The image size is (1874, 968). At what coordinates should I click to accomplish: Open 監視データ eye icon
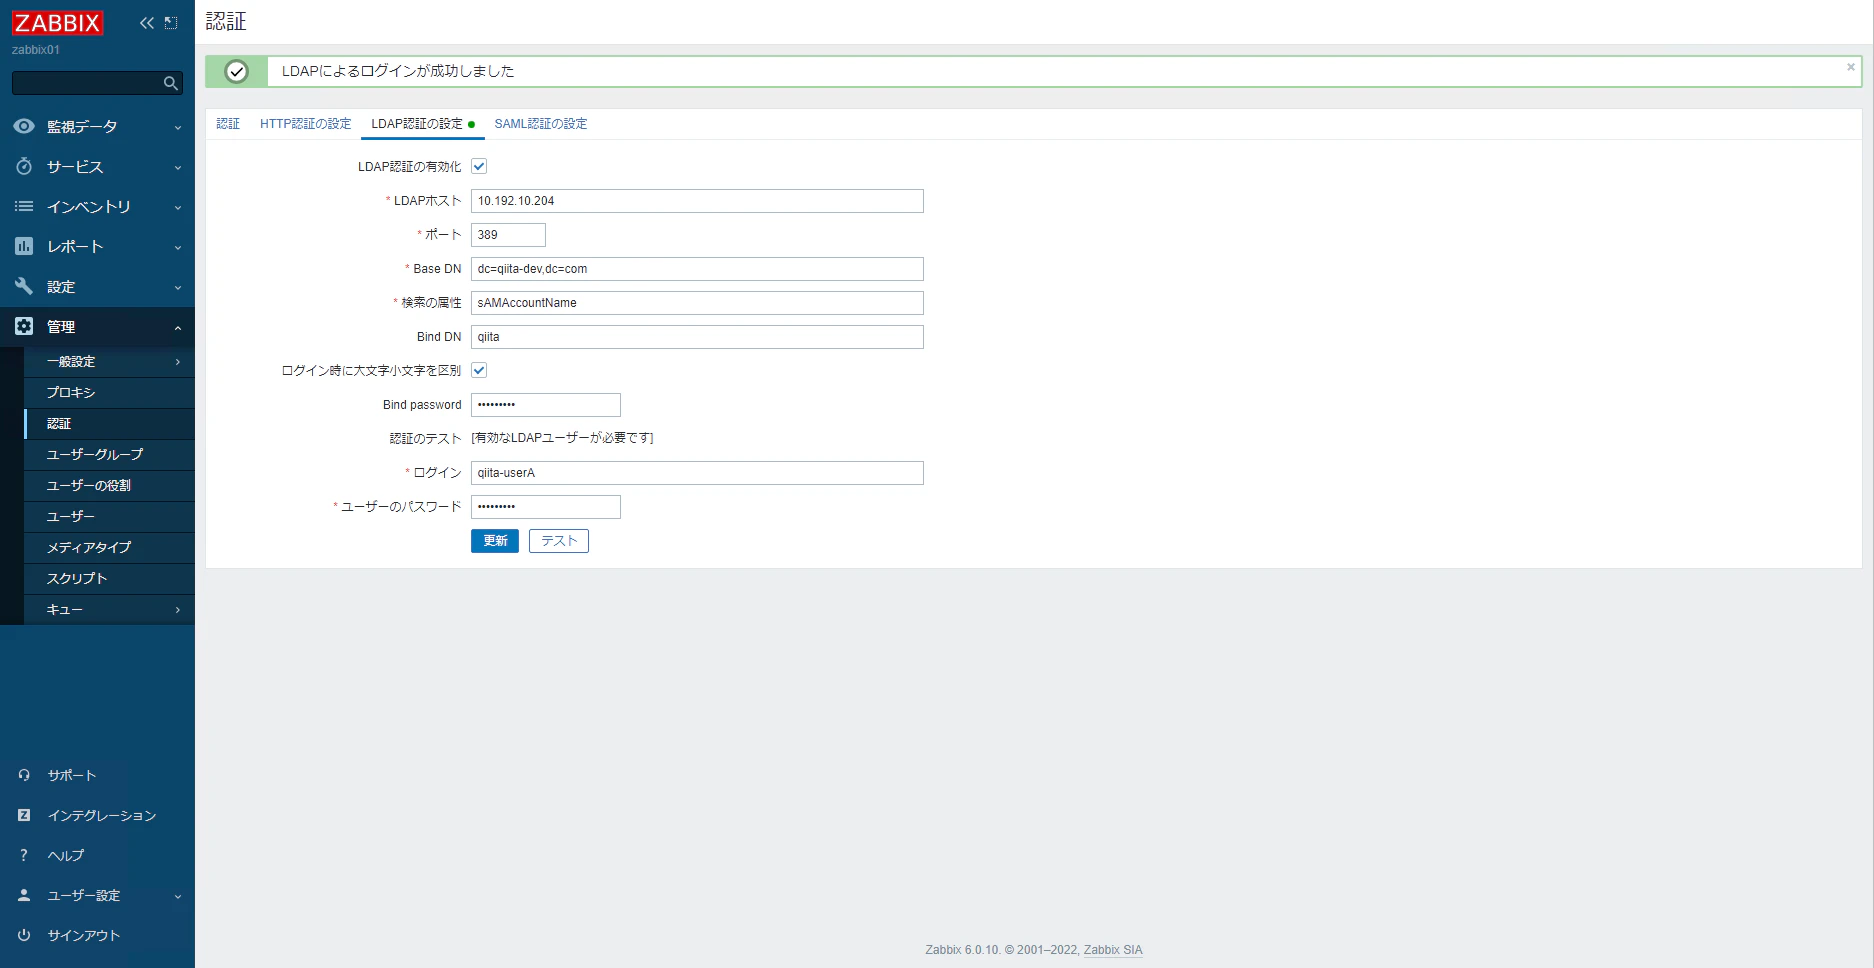[24, 126]
